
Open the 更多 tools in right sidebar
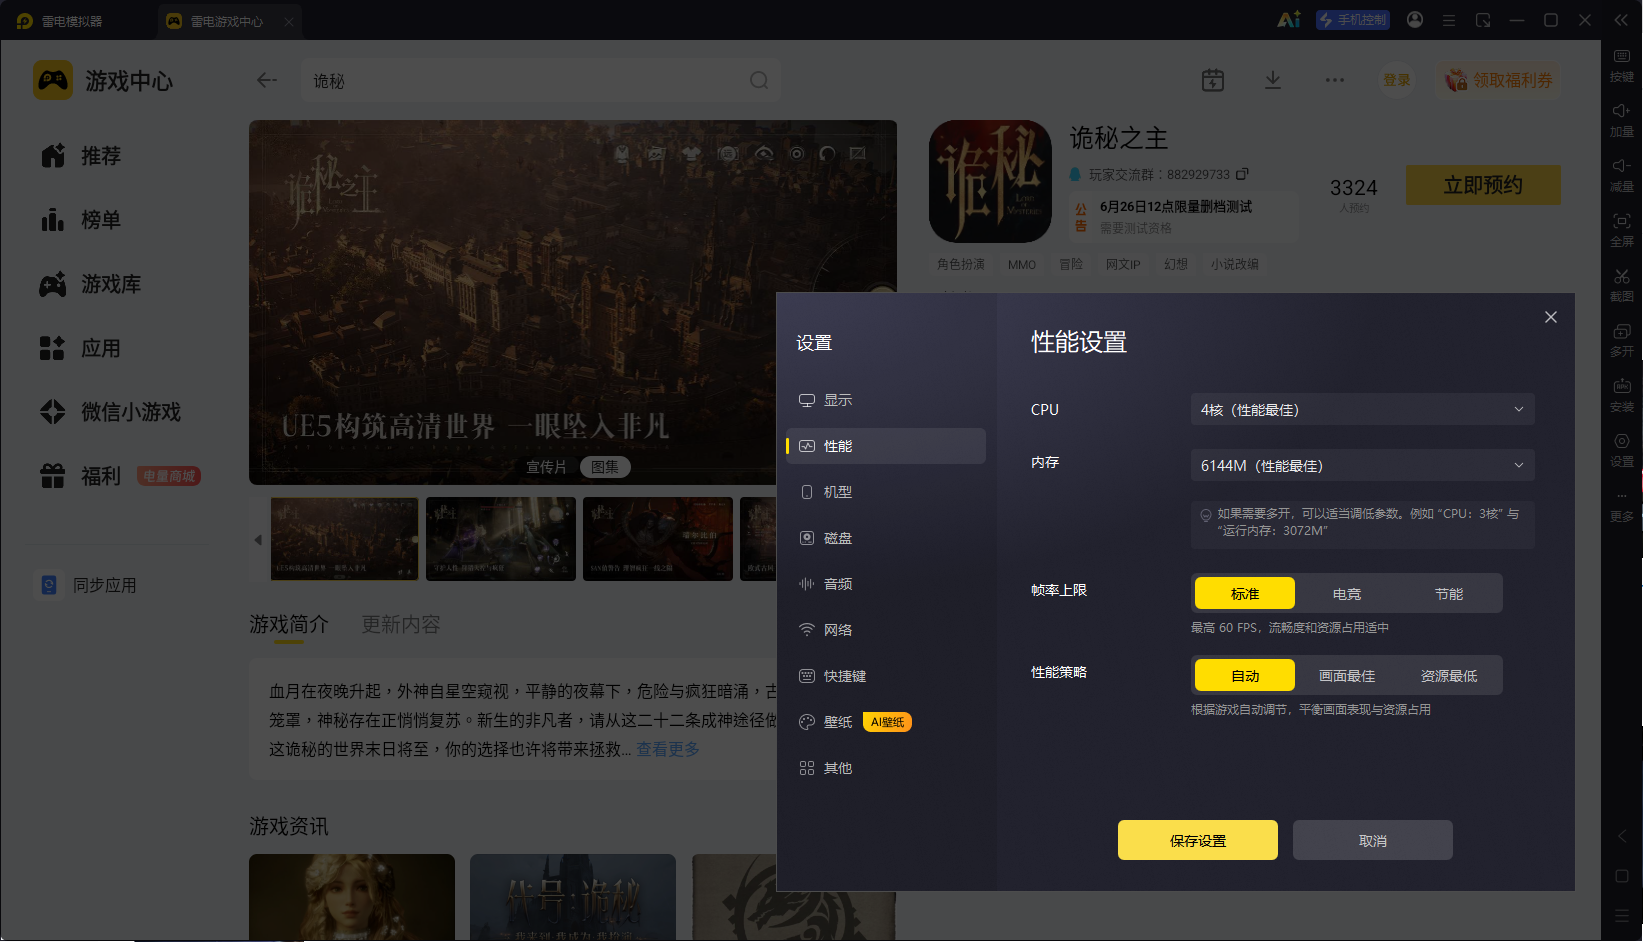pos(1621,505)
